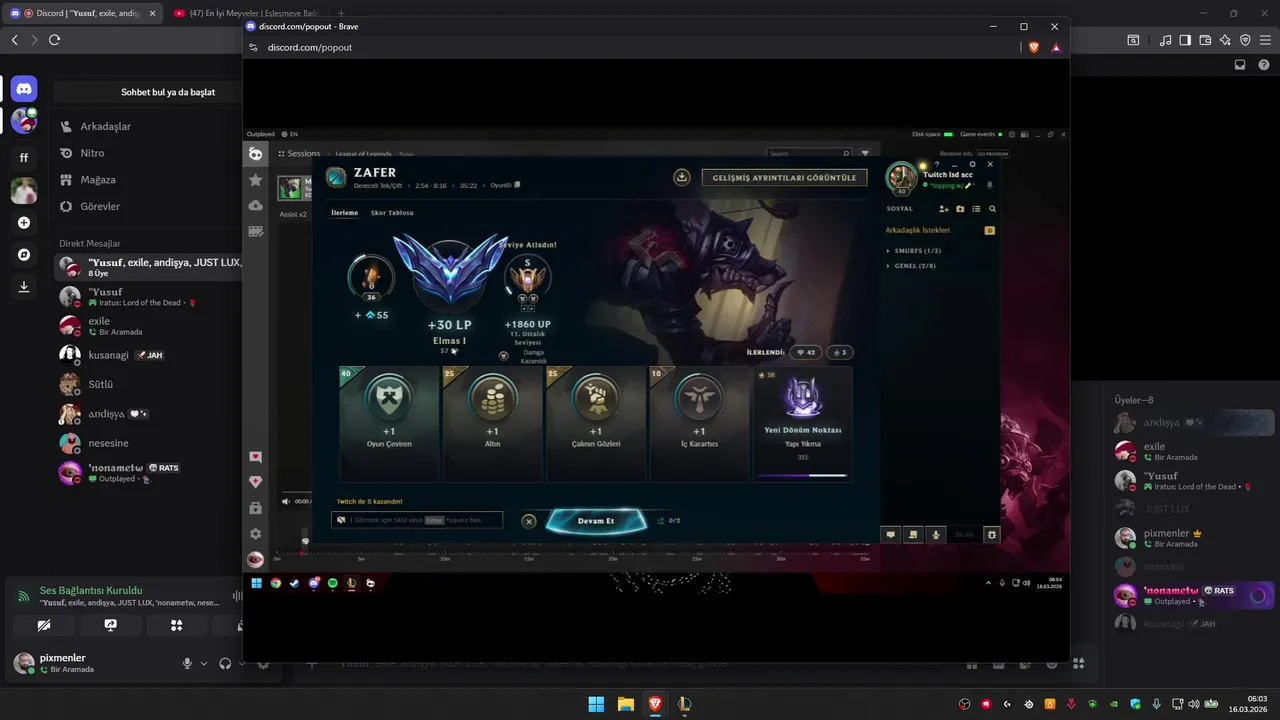
Task: Click 'Sohbet bul ya da başlat' search box
Action: pyautogui.click(x=148, y=92)
